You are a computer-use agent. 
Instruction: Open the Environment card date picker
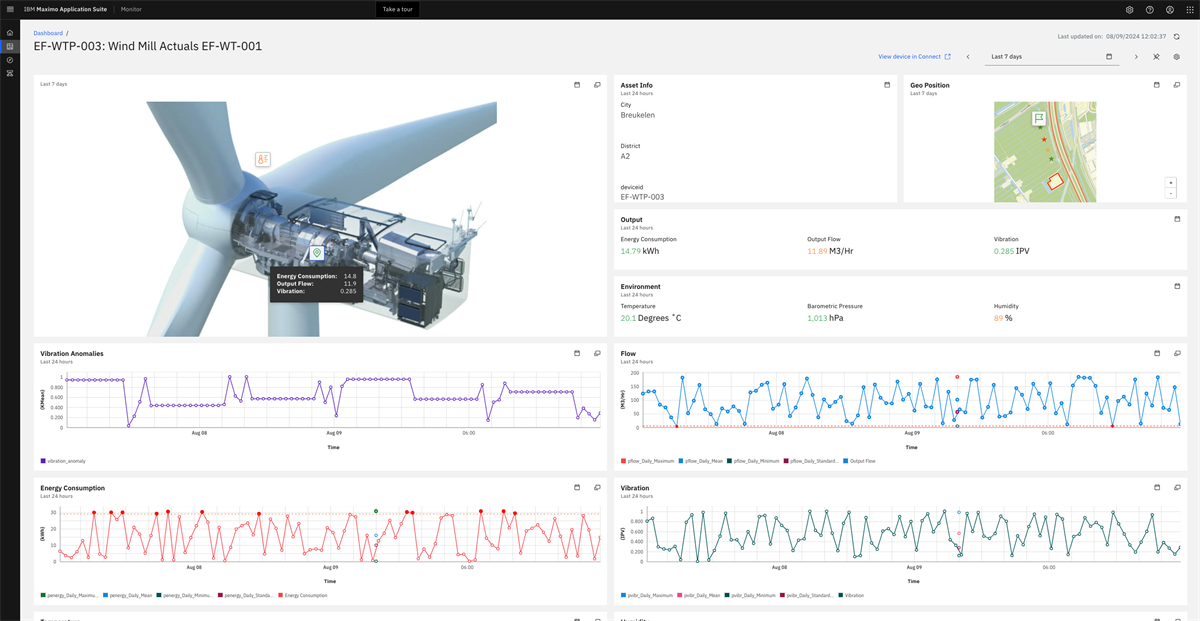tap(1177, 286)
